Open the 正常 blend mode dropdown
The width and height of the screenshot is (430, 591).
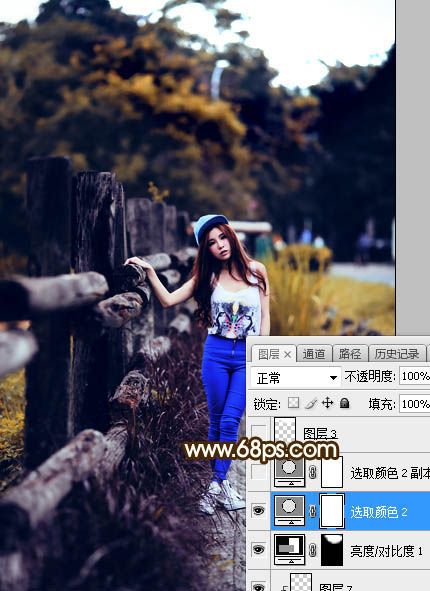pos(296,377)
